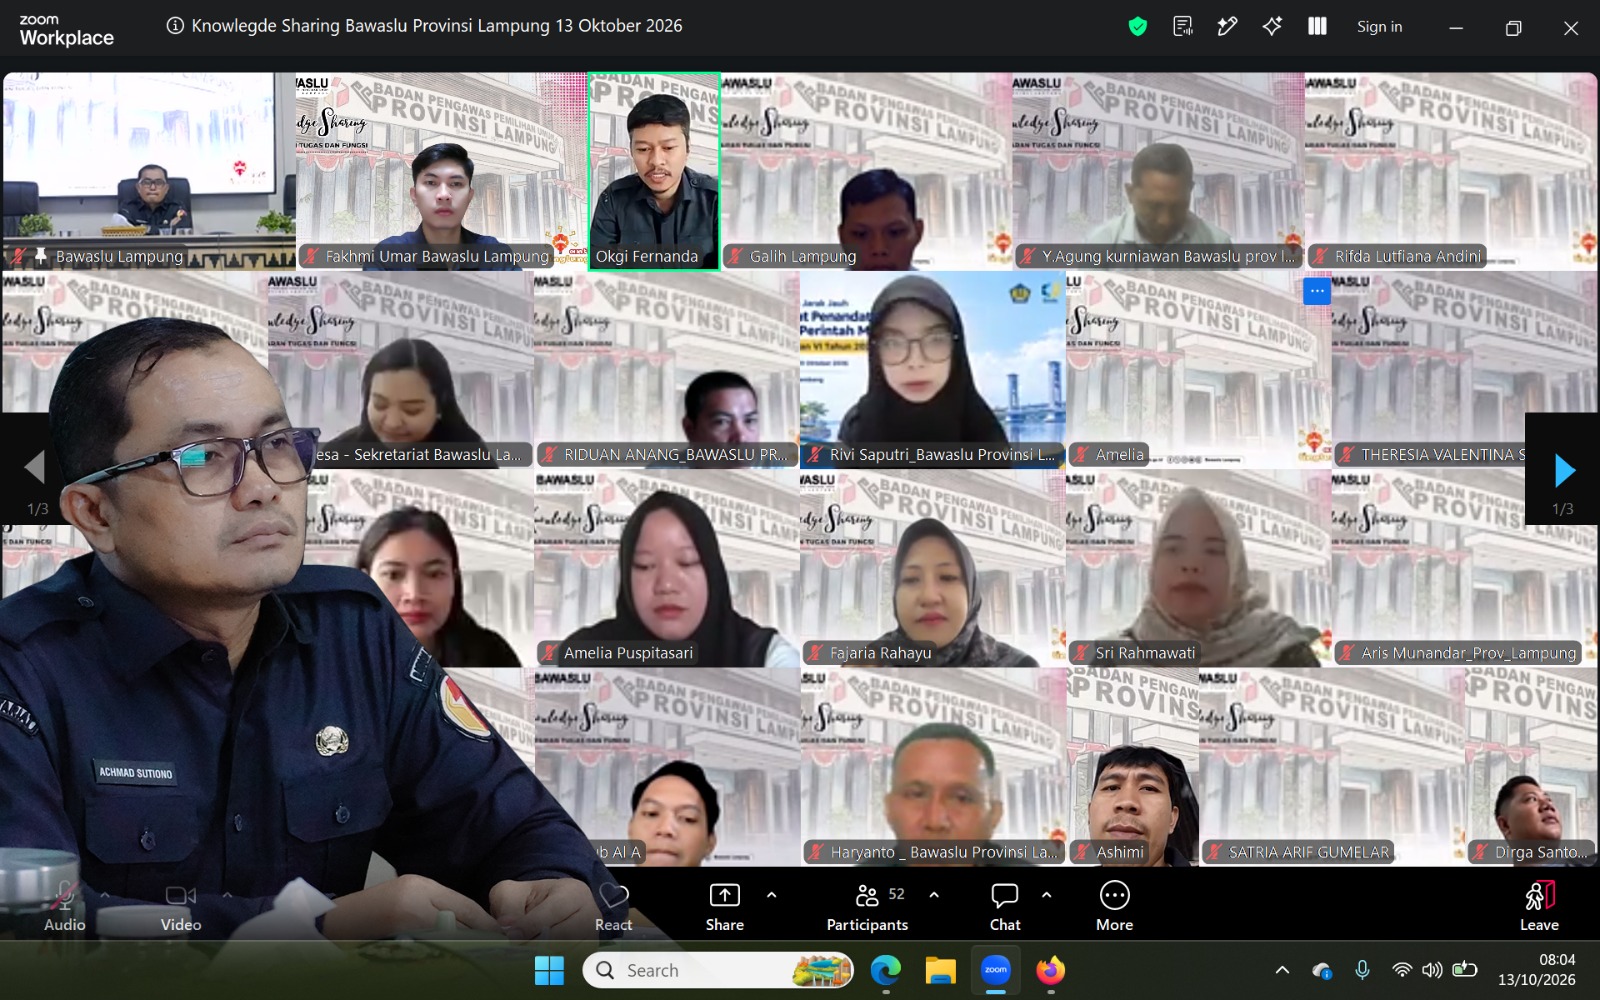The width and height of the screenshot is (1600, 1000).
Task: Expand the Participants options chevron
Action: tap(934, 895)
